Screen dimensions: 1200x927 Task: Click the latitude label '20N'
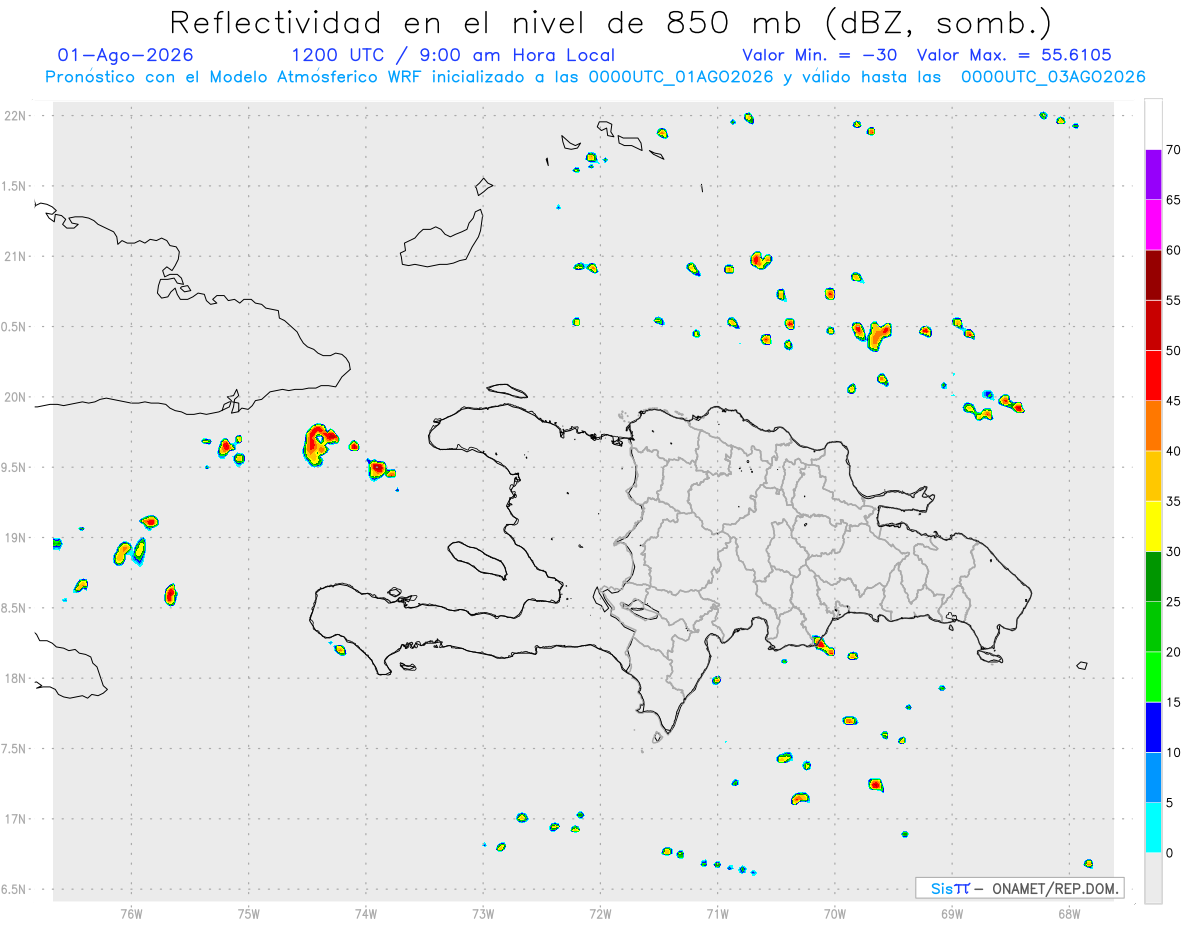(16, 397)
